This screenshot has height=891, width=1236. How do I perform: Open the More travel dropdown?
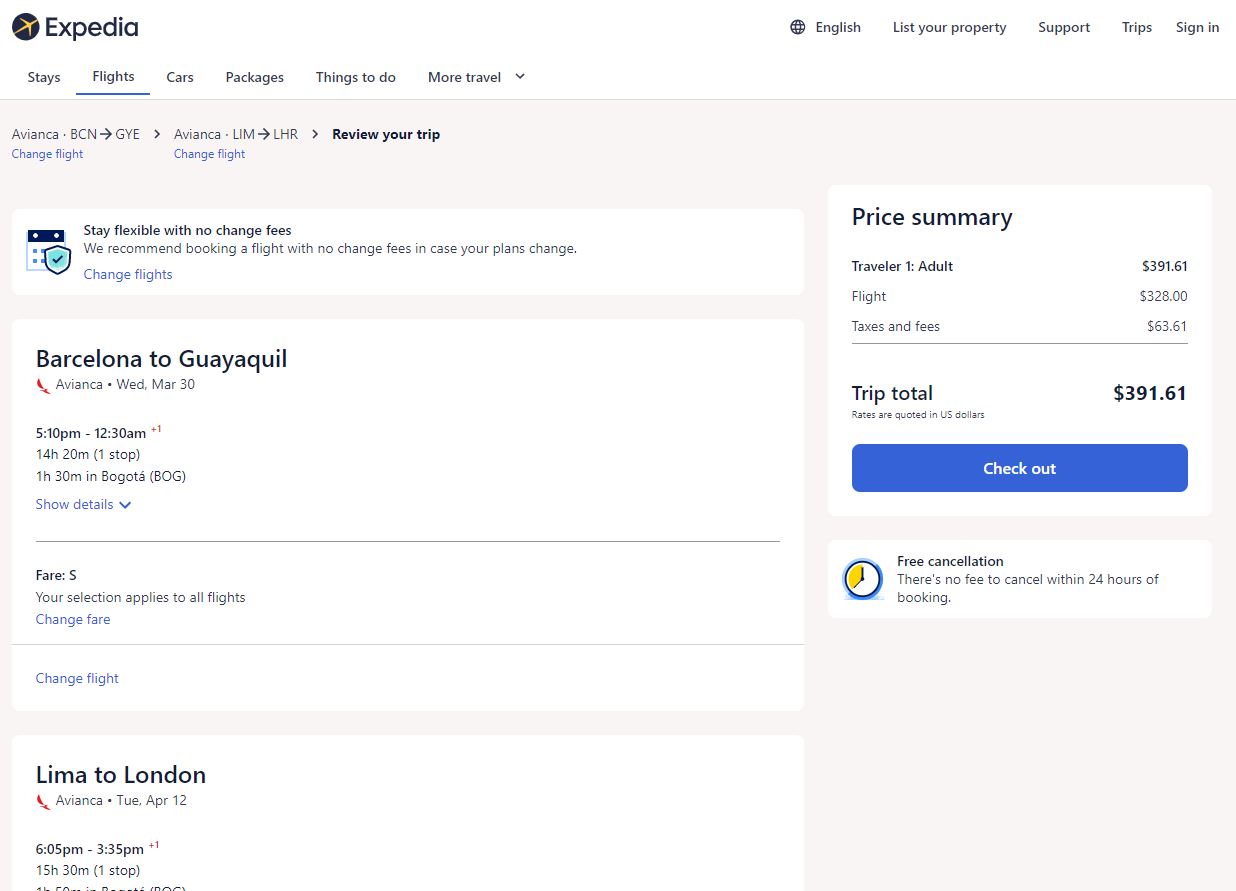click(476, 77)
